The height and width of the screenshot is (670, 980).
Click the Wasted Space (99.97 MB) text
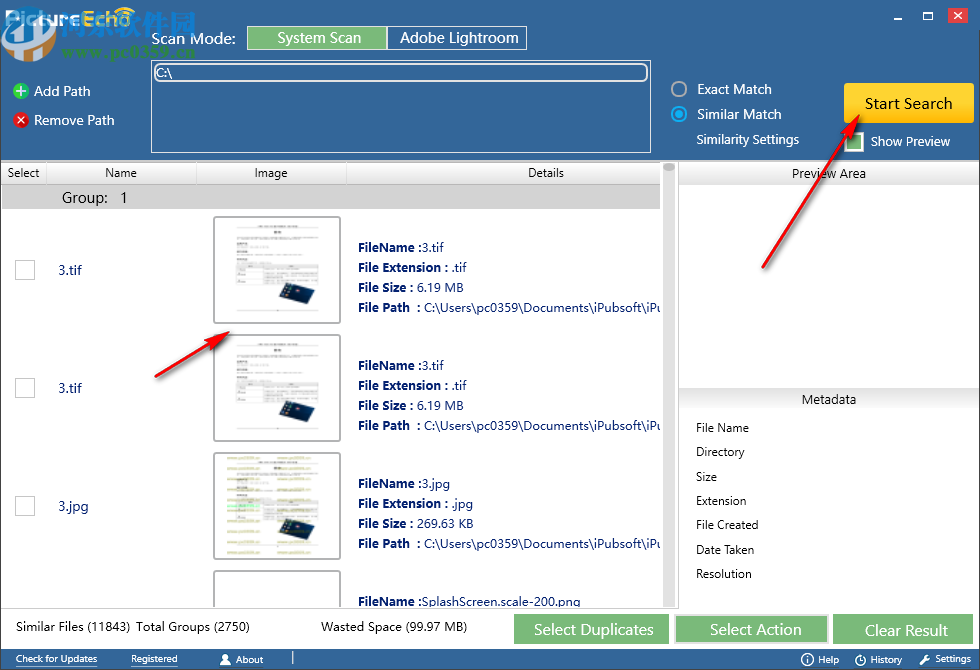click(394, 627)
